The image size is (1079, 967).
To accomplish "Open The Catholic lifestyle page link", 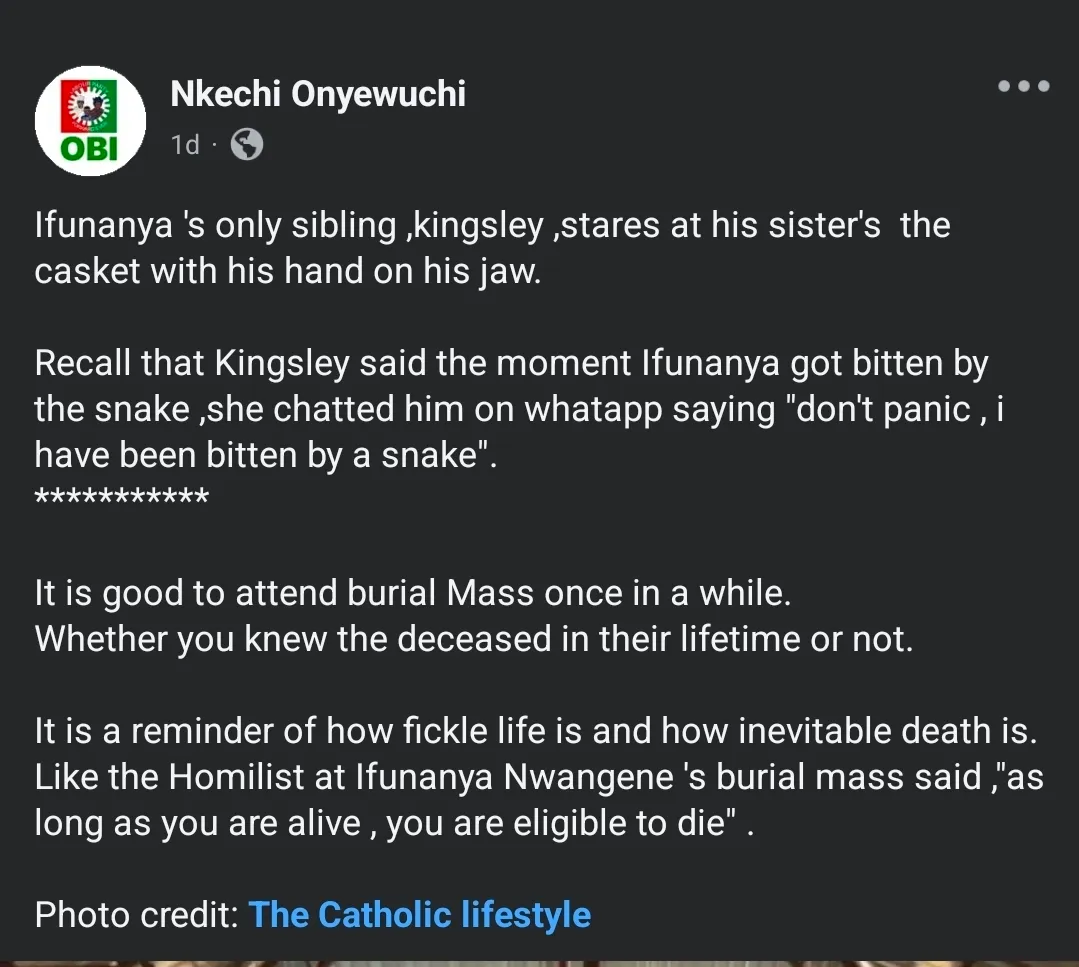I will (x=419, y=914).
